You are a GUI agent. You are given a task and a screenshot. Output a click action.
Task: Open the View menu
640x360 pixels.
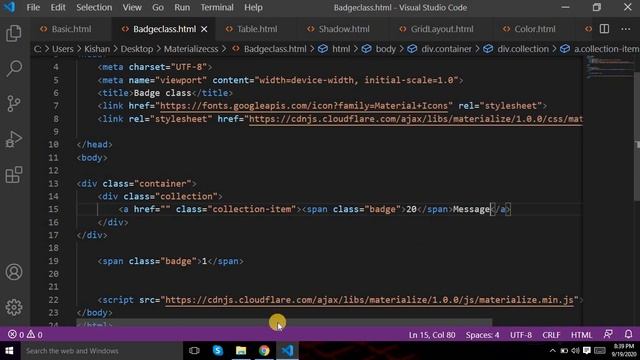coord(132,7)
